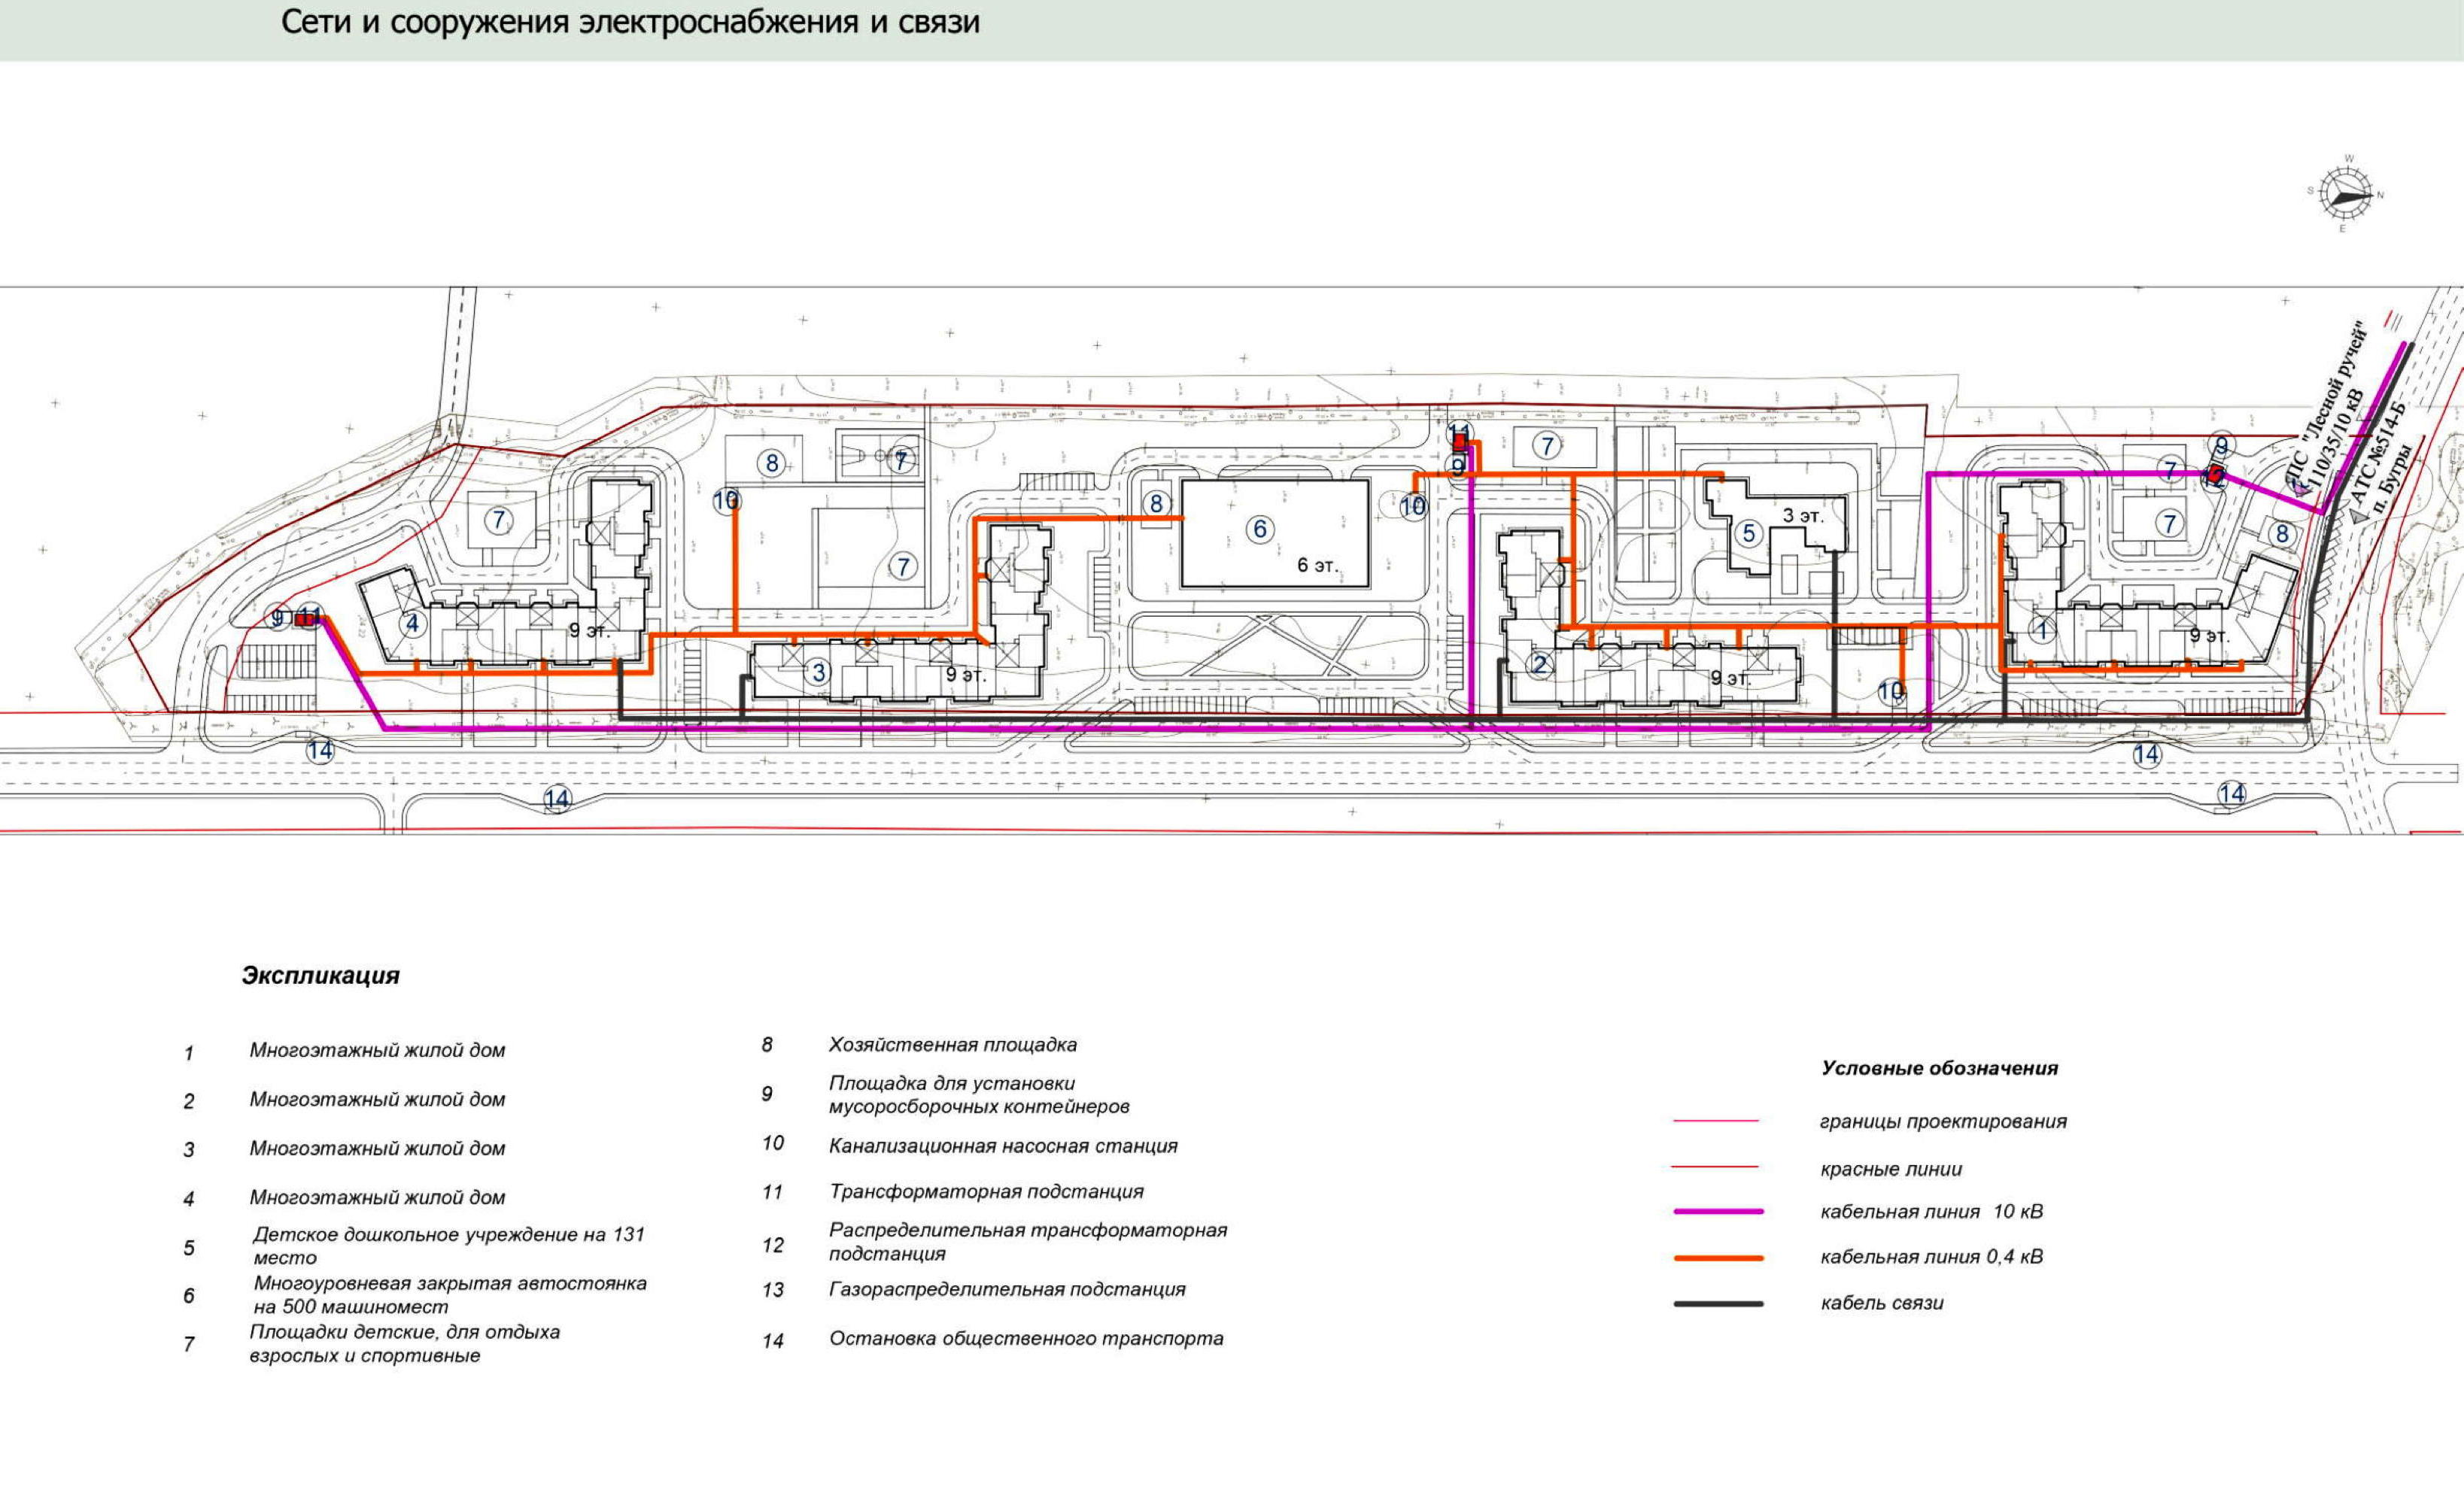Click the 'Экспликация' heading
Screen dimensions: 2464x1487
[320, 976]
